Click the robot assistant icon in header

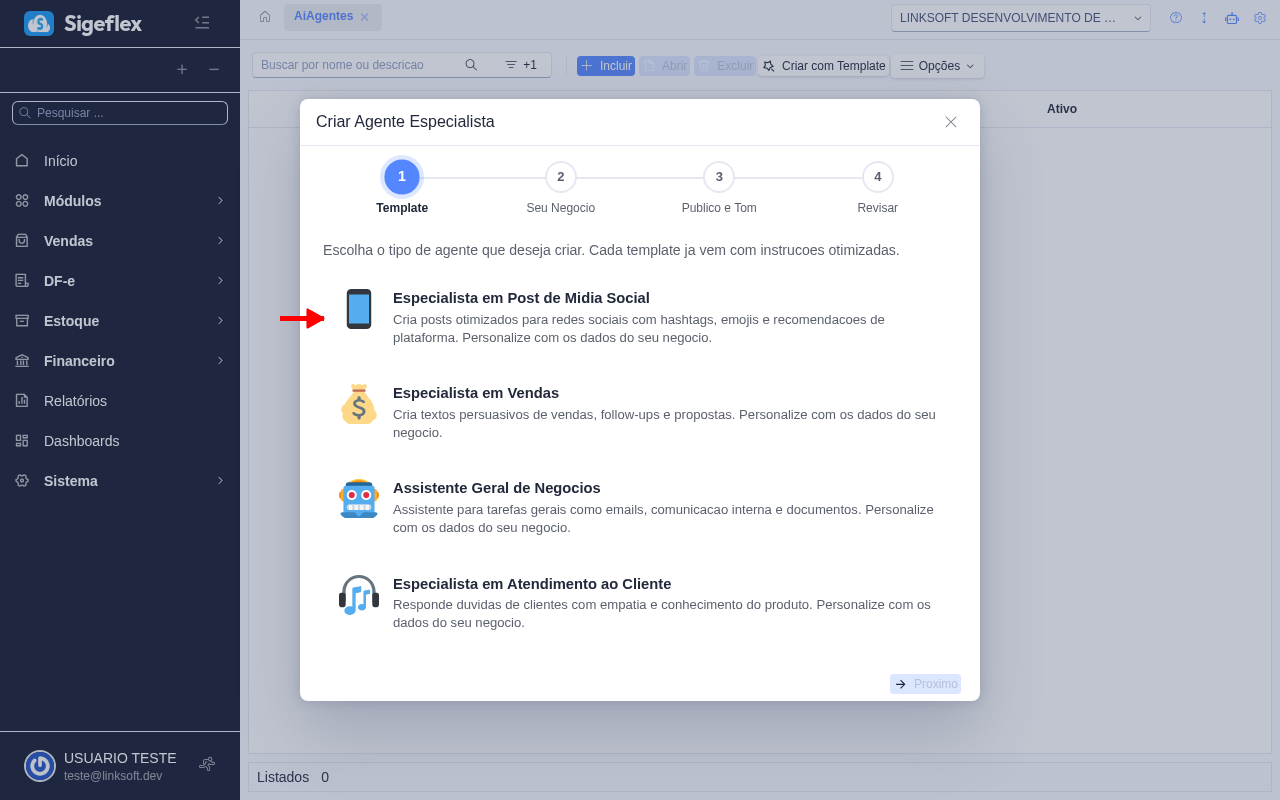click(x=1232, y=18)
